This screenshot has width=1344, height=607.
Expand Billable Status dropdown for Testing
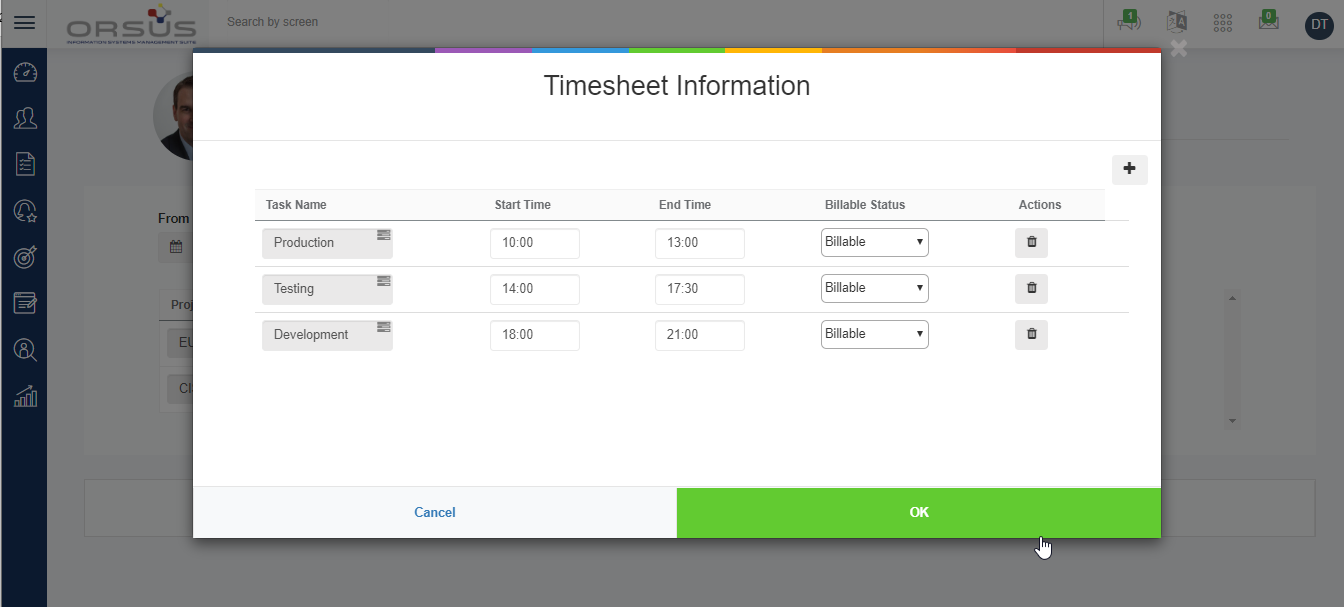(x=874, y=289)
